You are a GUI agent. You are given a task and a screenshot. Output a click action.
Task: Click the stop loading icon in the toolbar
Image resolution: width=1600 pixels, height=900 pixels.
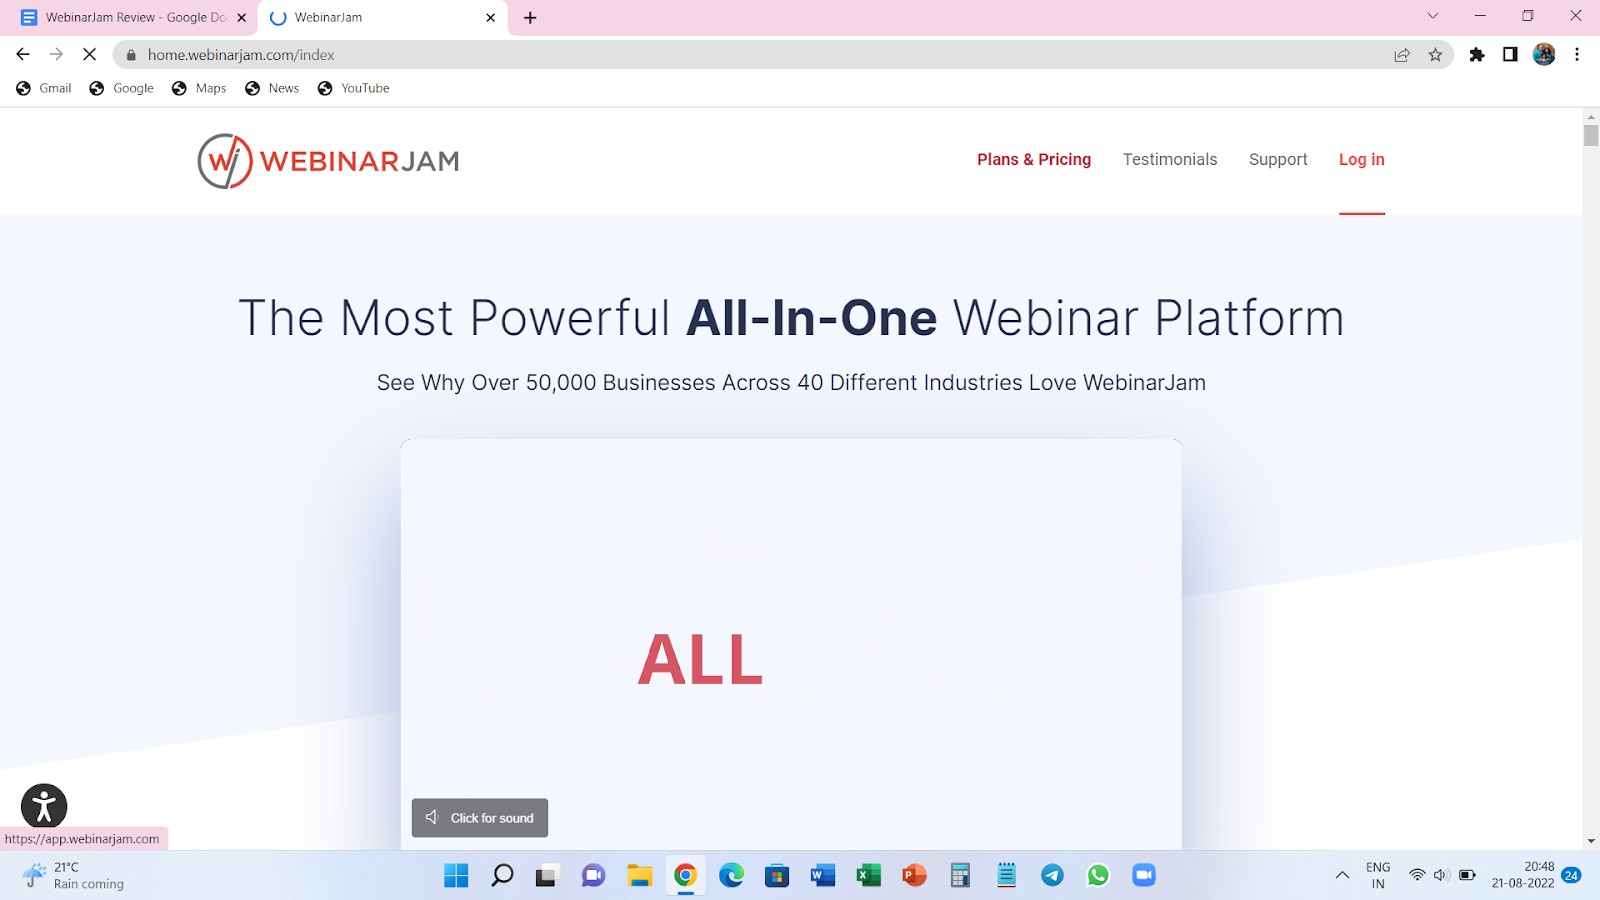pos(90,55)
